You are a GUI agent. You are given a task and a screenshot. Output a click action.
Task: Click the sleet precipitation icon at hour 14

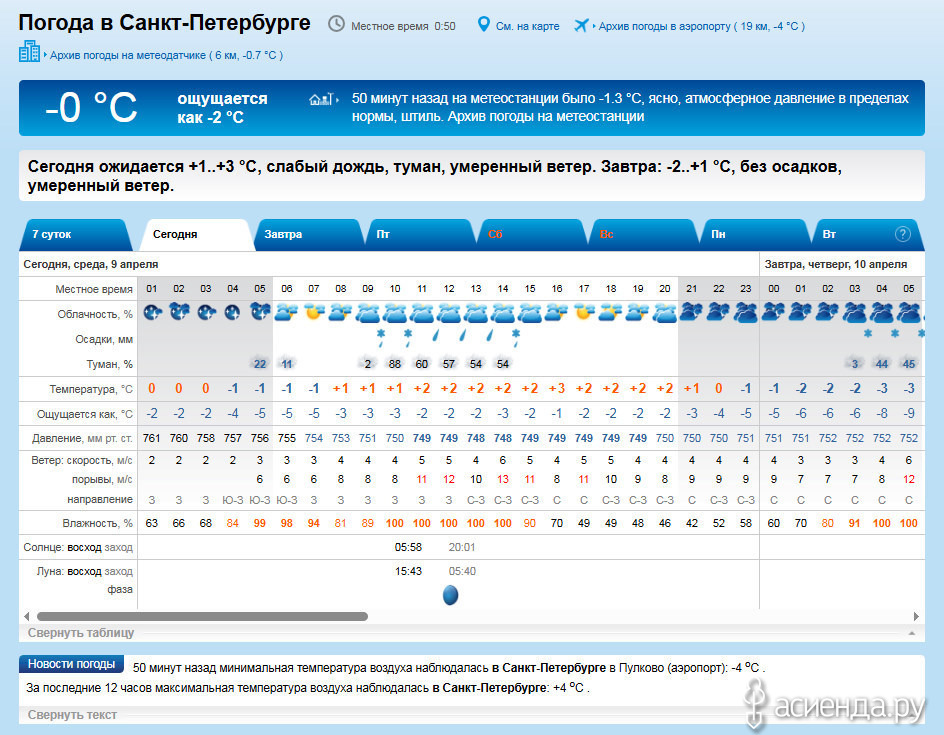[x=516, y=338]
